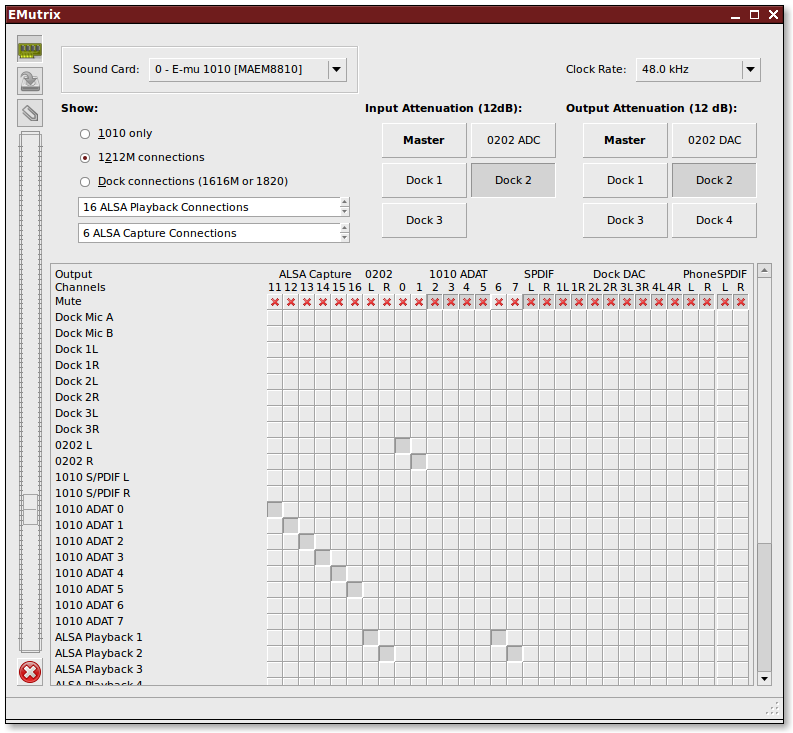Mute the 0202 L output channel

tap(371, 302)
